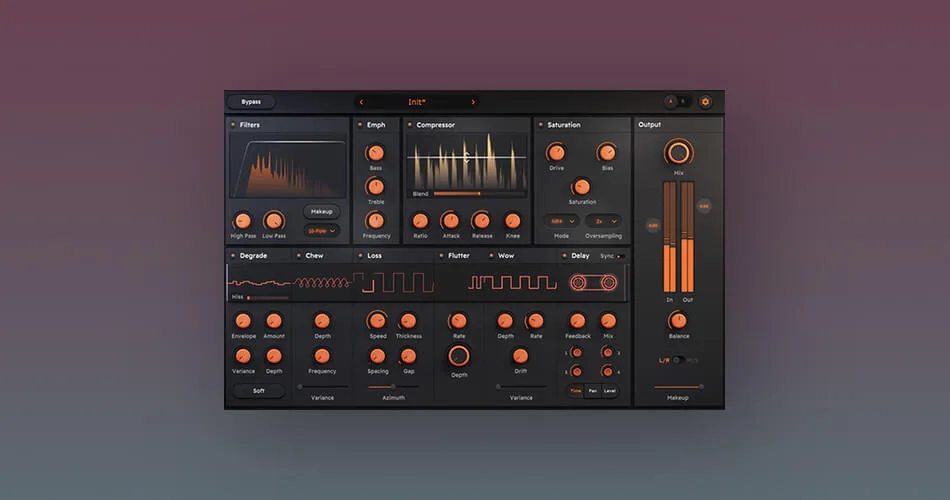Click the Output Mix knob
The image size is (950, 500).
click(679, 153)
